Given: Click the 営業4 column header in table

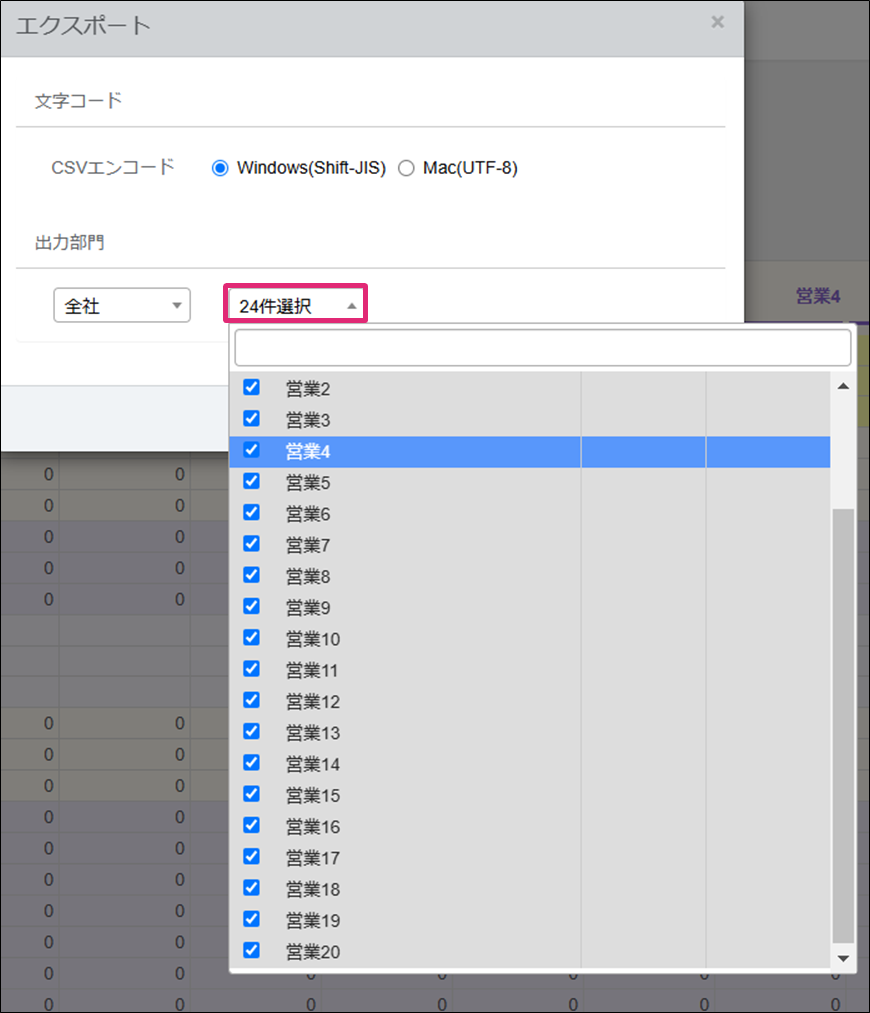Looking at the screenshot, I should pos(817,296).
